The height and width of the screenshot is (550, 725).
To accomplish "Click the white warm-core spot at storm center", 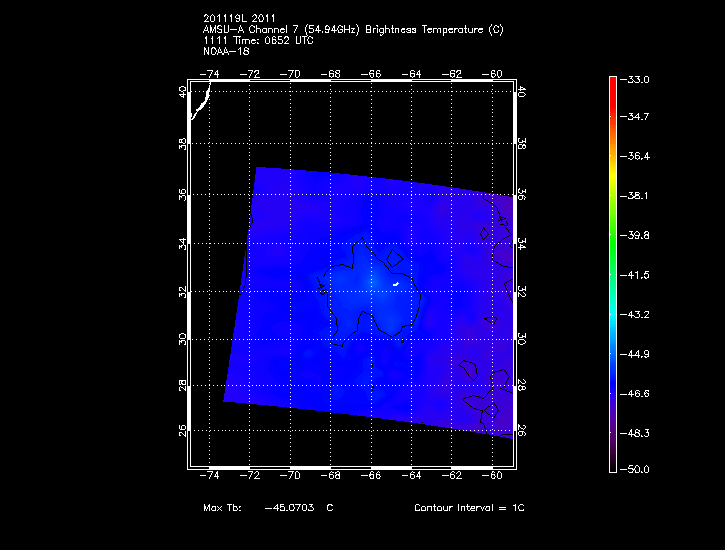I will [396, 284].
